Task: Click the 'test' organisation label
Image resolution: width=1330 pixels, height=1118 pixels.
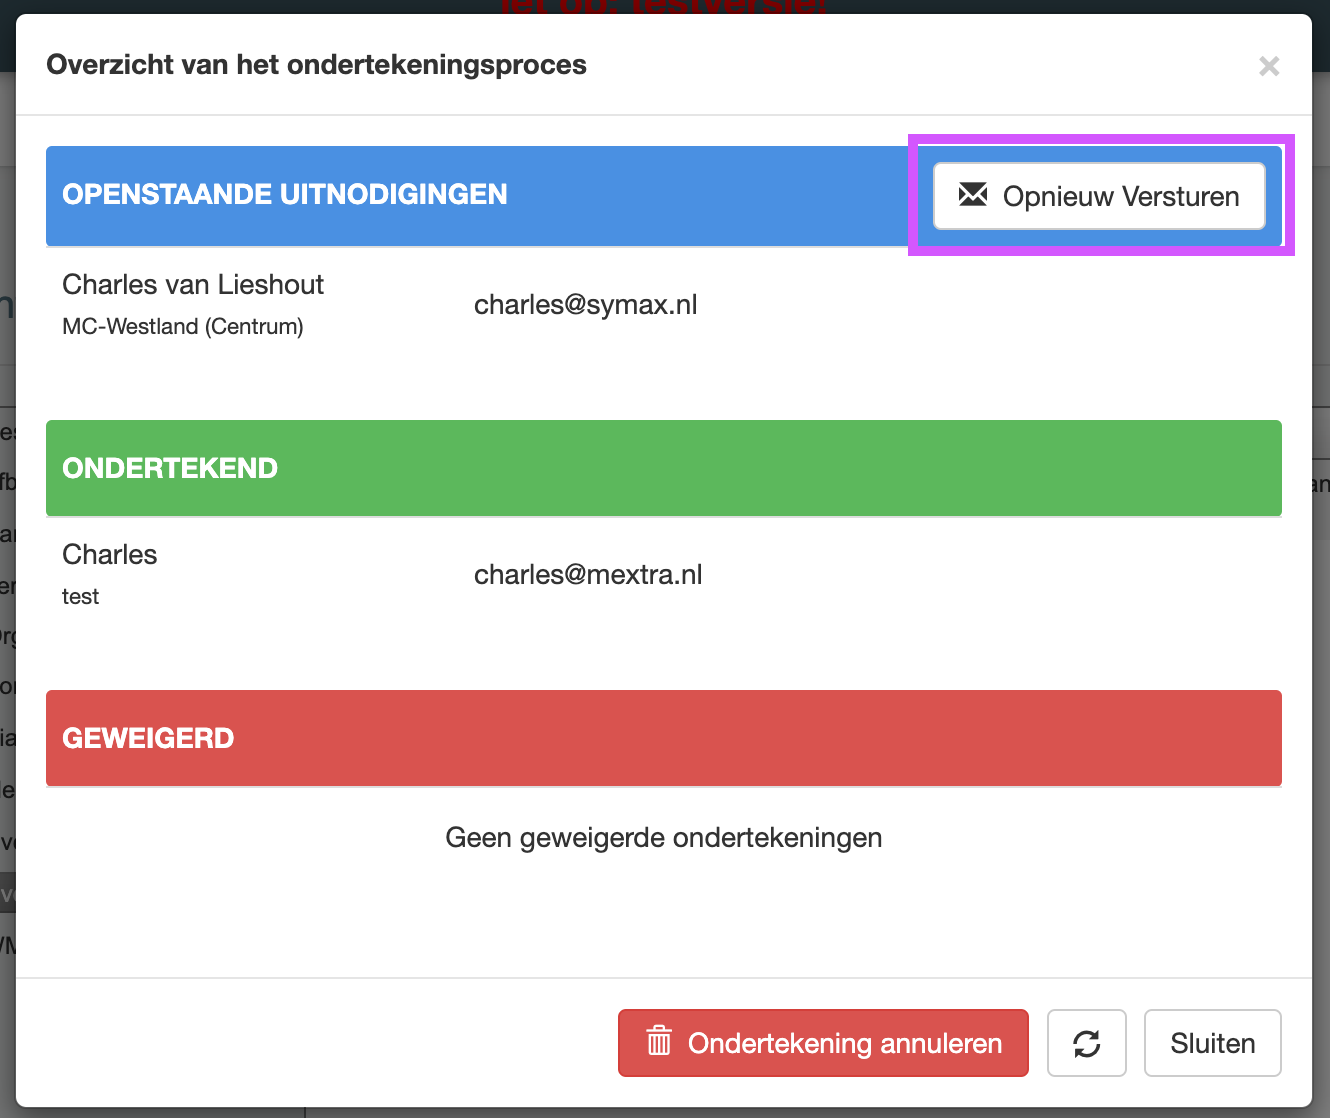Action: [80, 597]
